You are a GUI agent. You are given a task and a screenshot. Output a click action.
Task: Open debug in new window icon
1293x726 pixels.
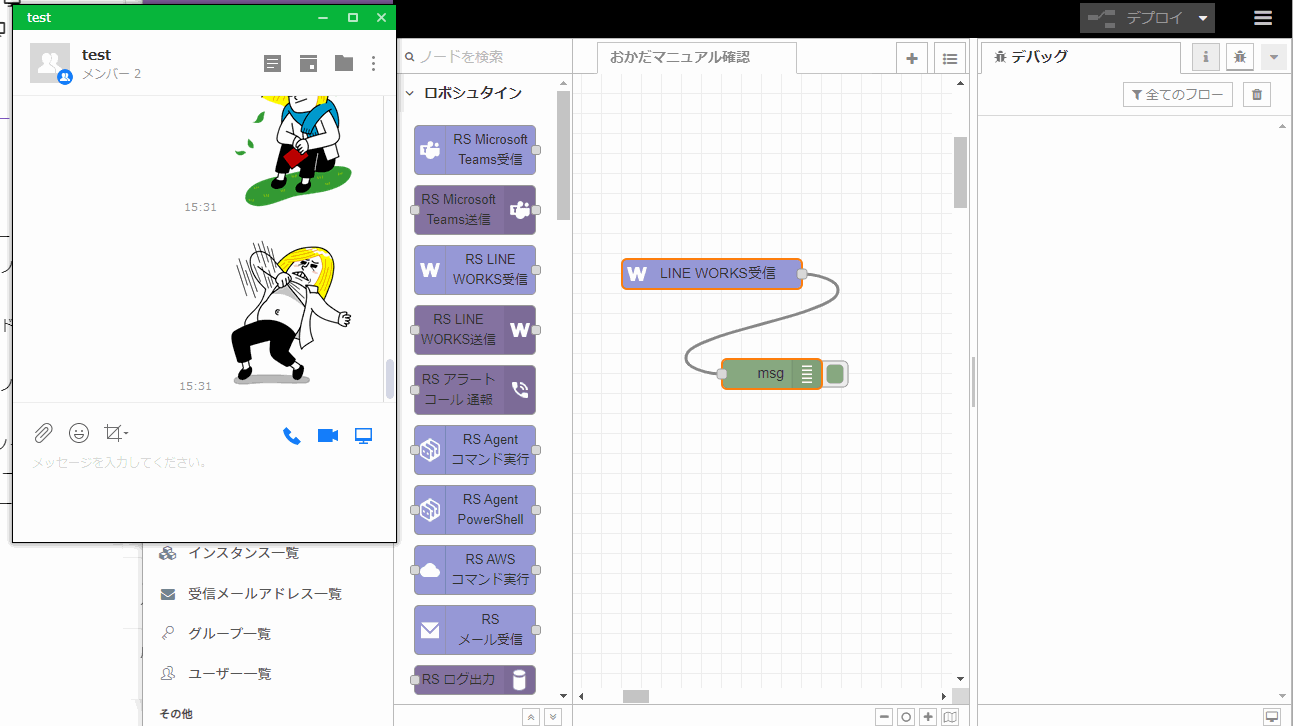[x=1272, y=717]
